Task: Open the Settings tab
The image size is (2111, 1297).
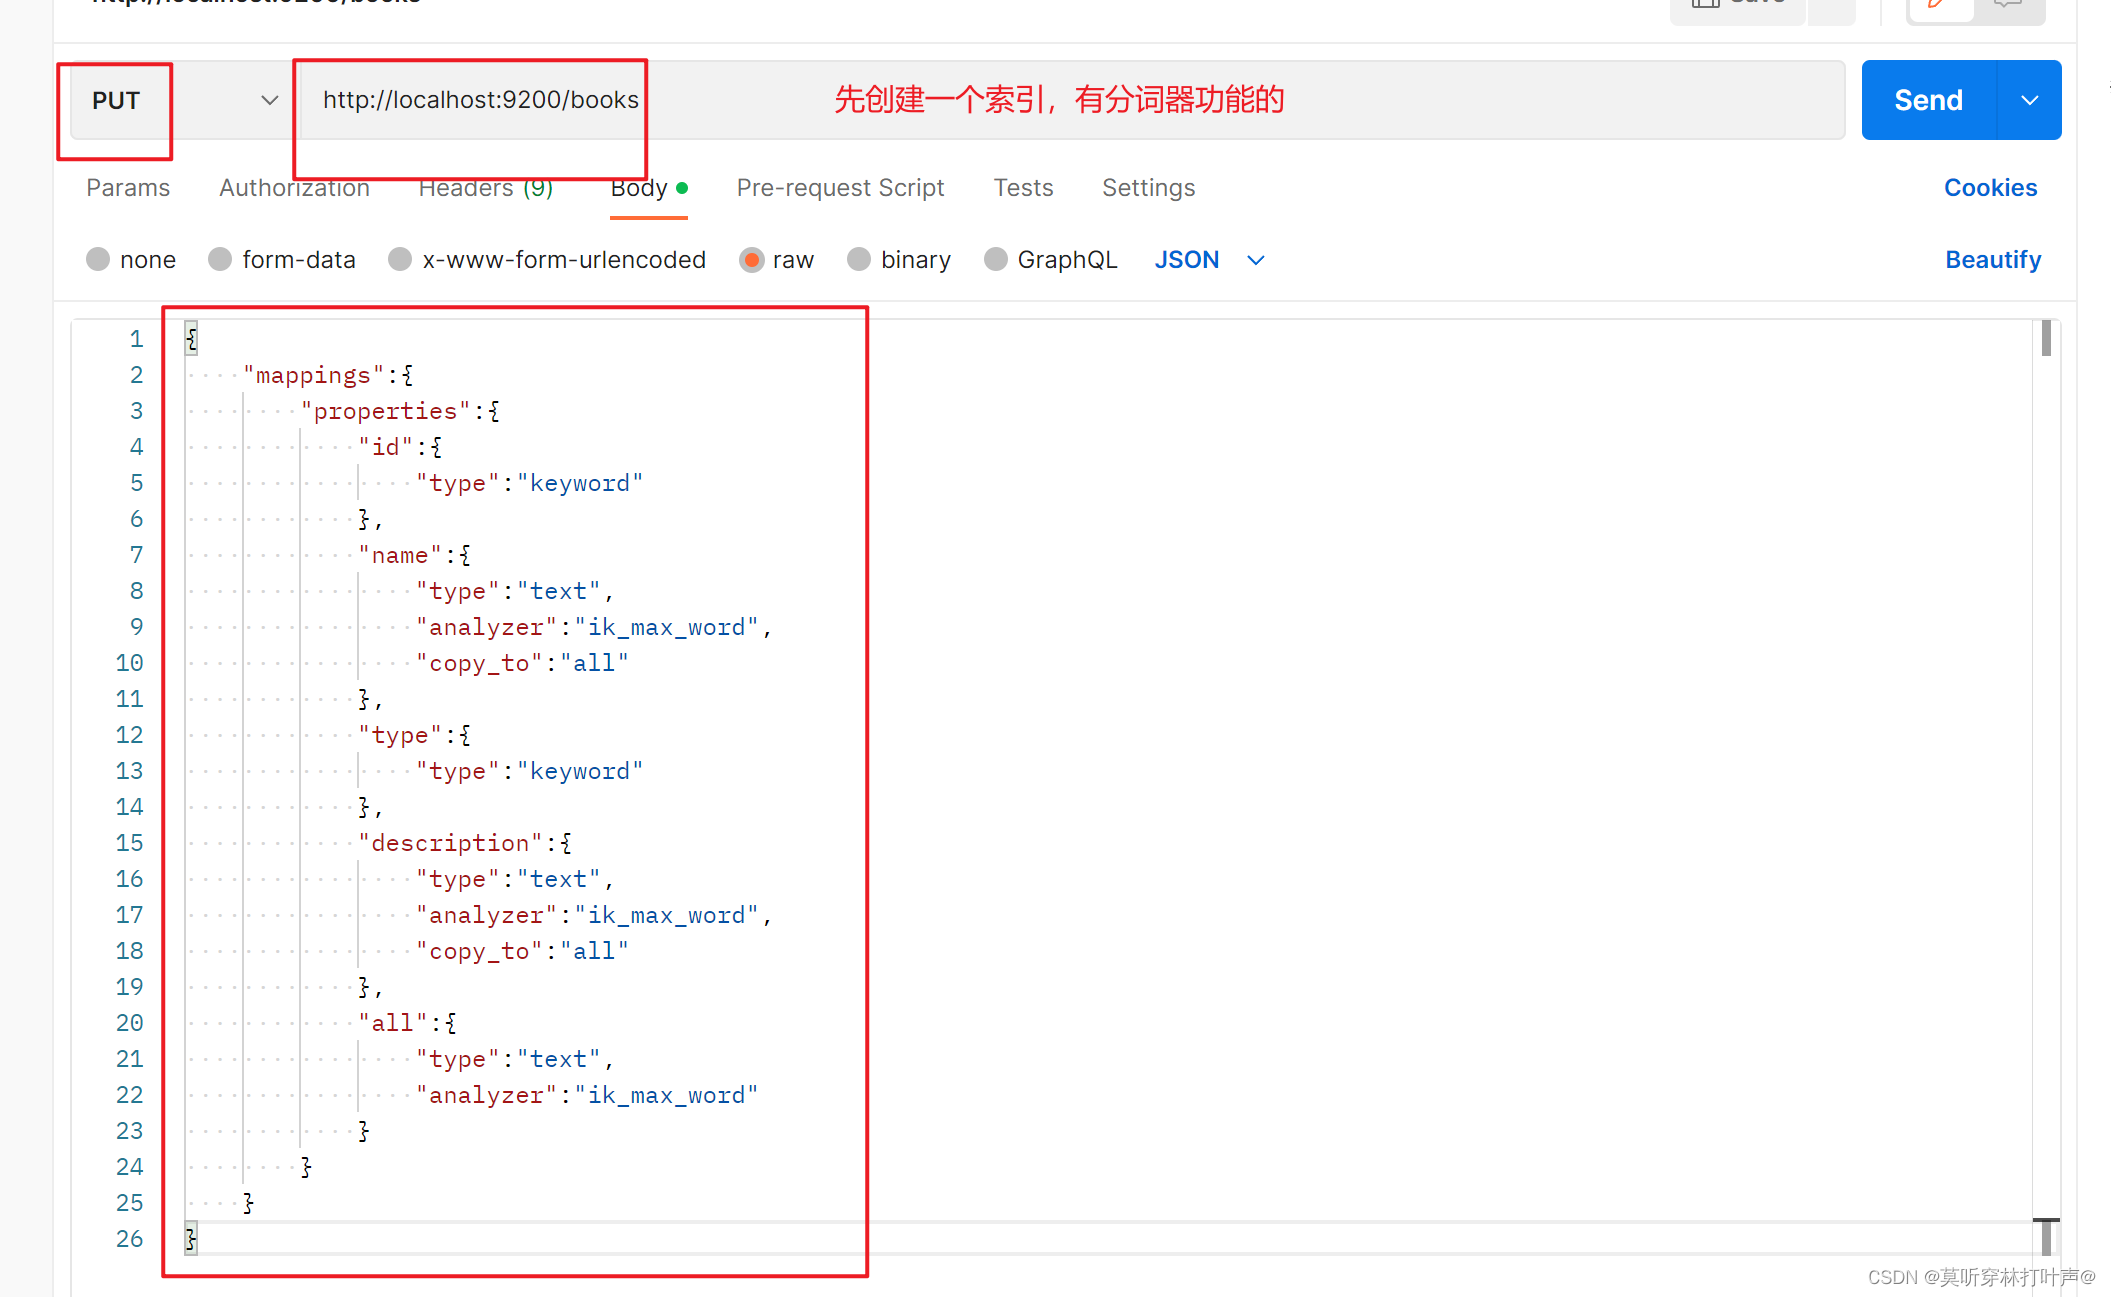Action: point(1148,188)
